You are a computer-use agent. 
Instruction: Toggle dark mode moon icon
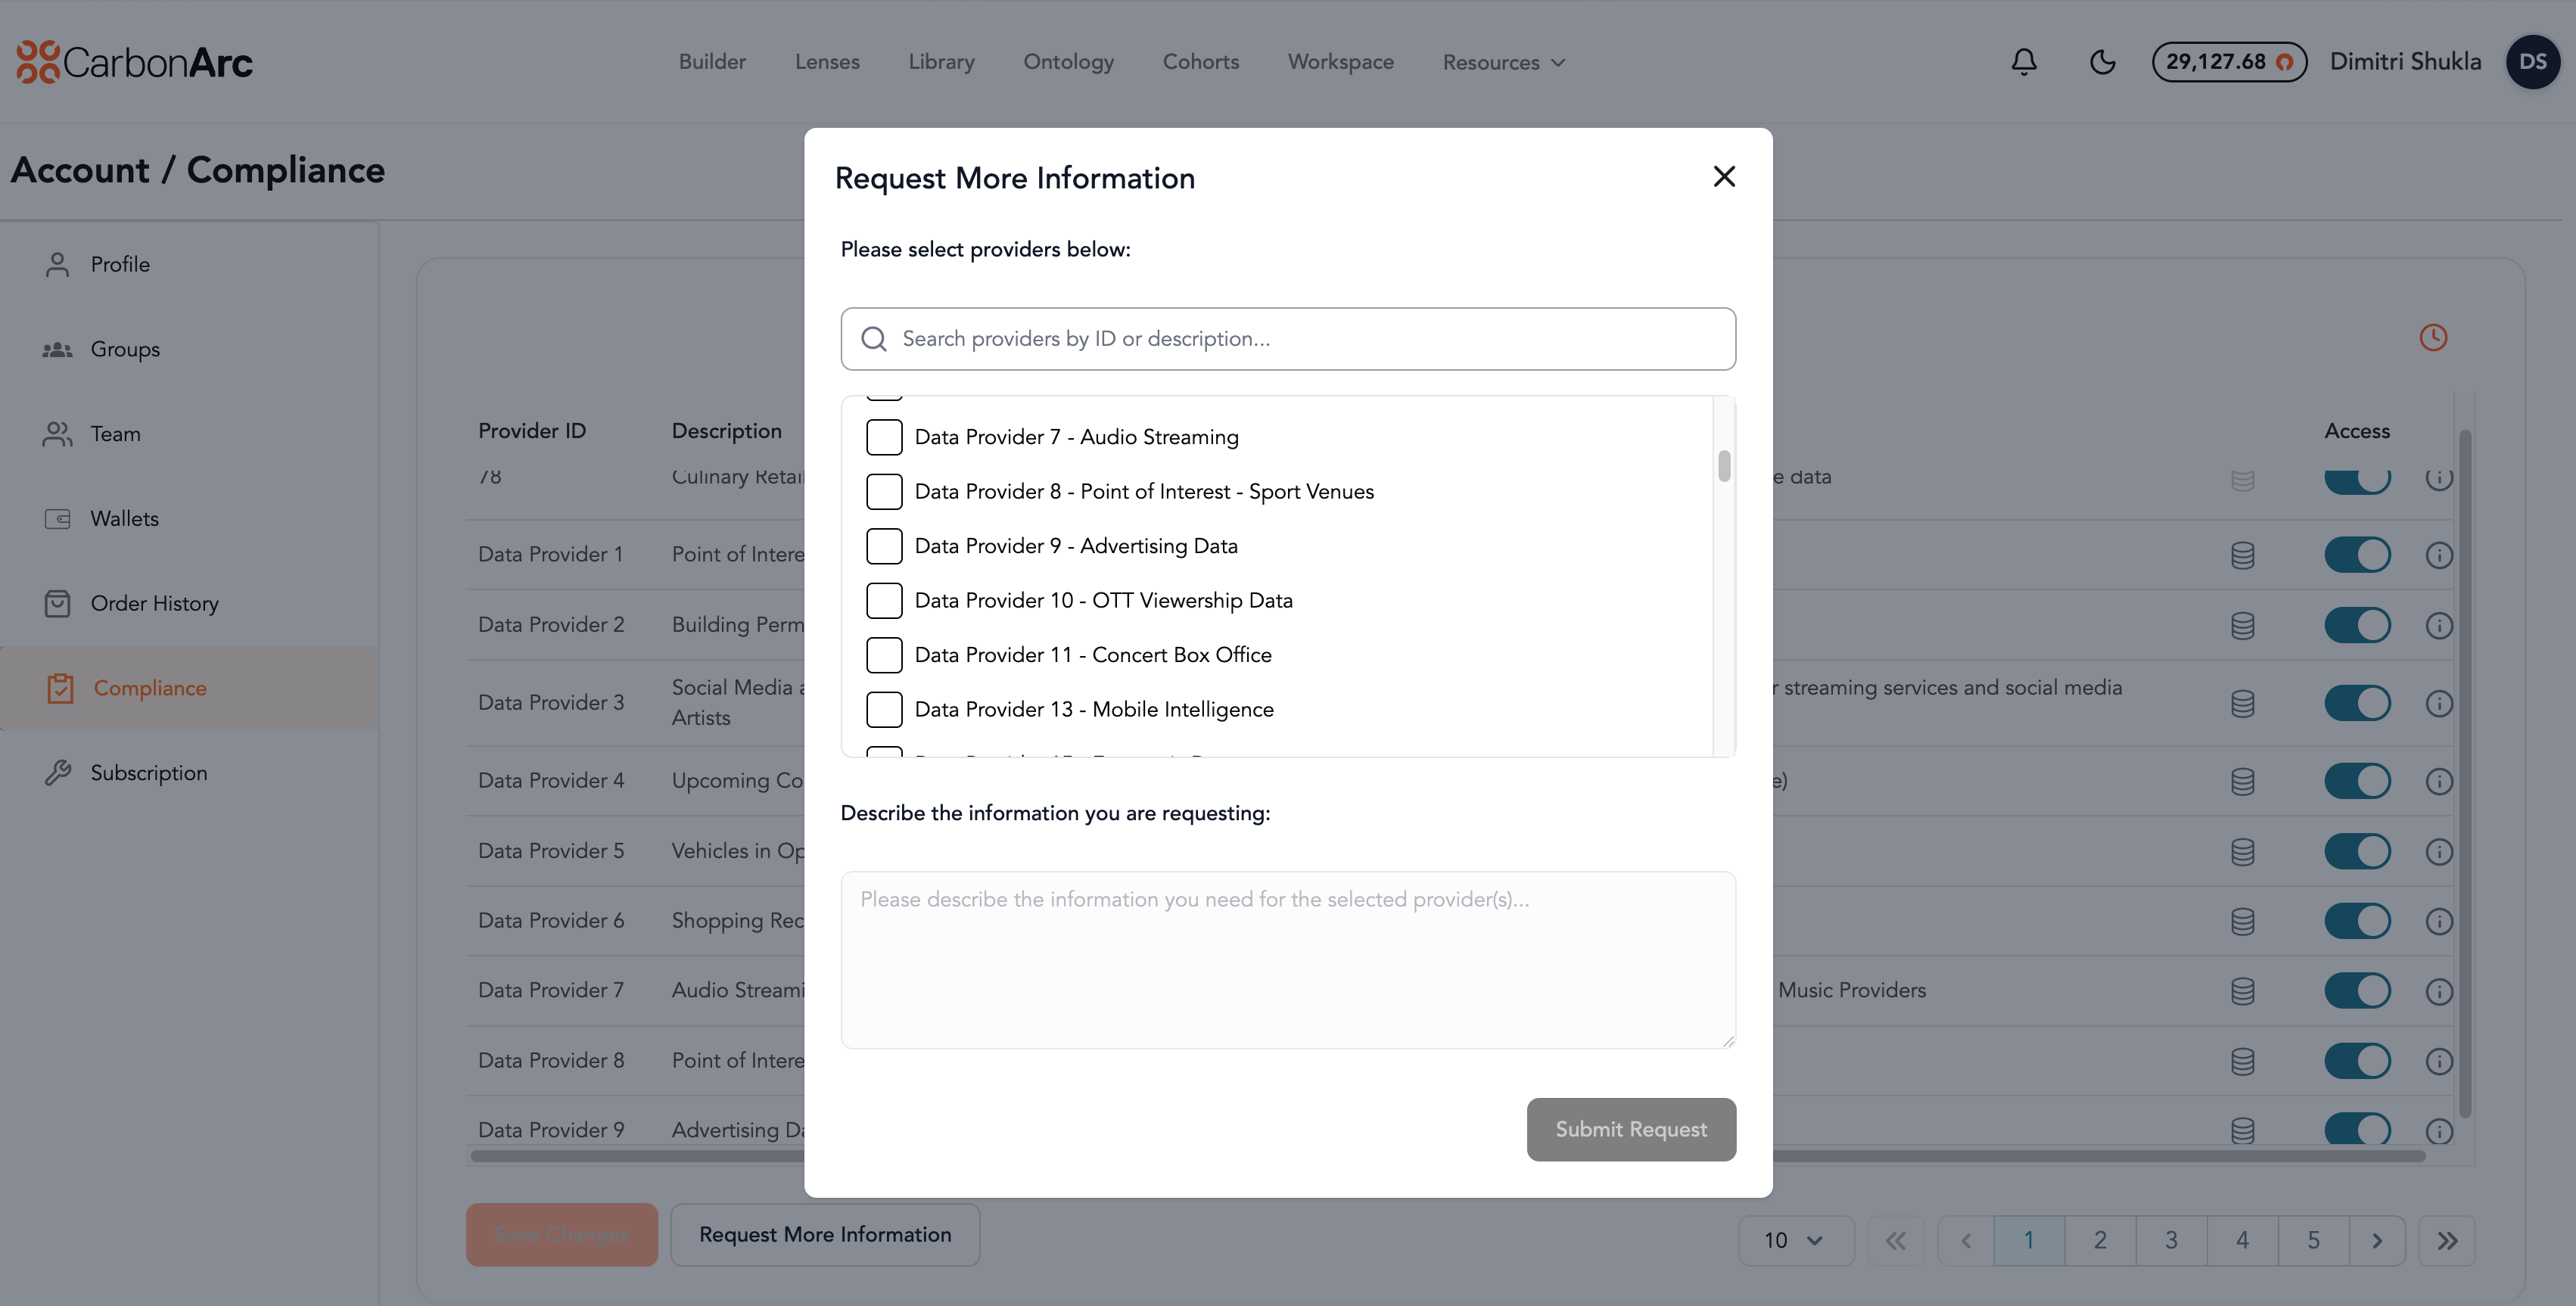pos(2102,62)
